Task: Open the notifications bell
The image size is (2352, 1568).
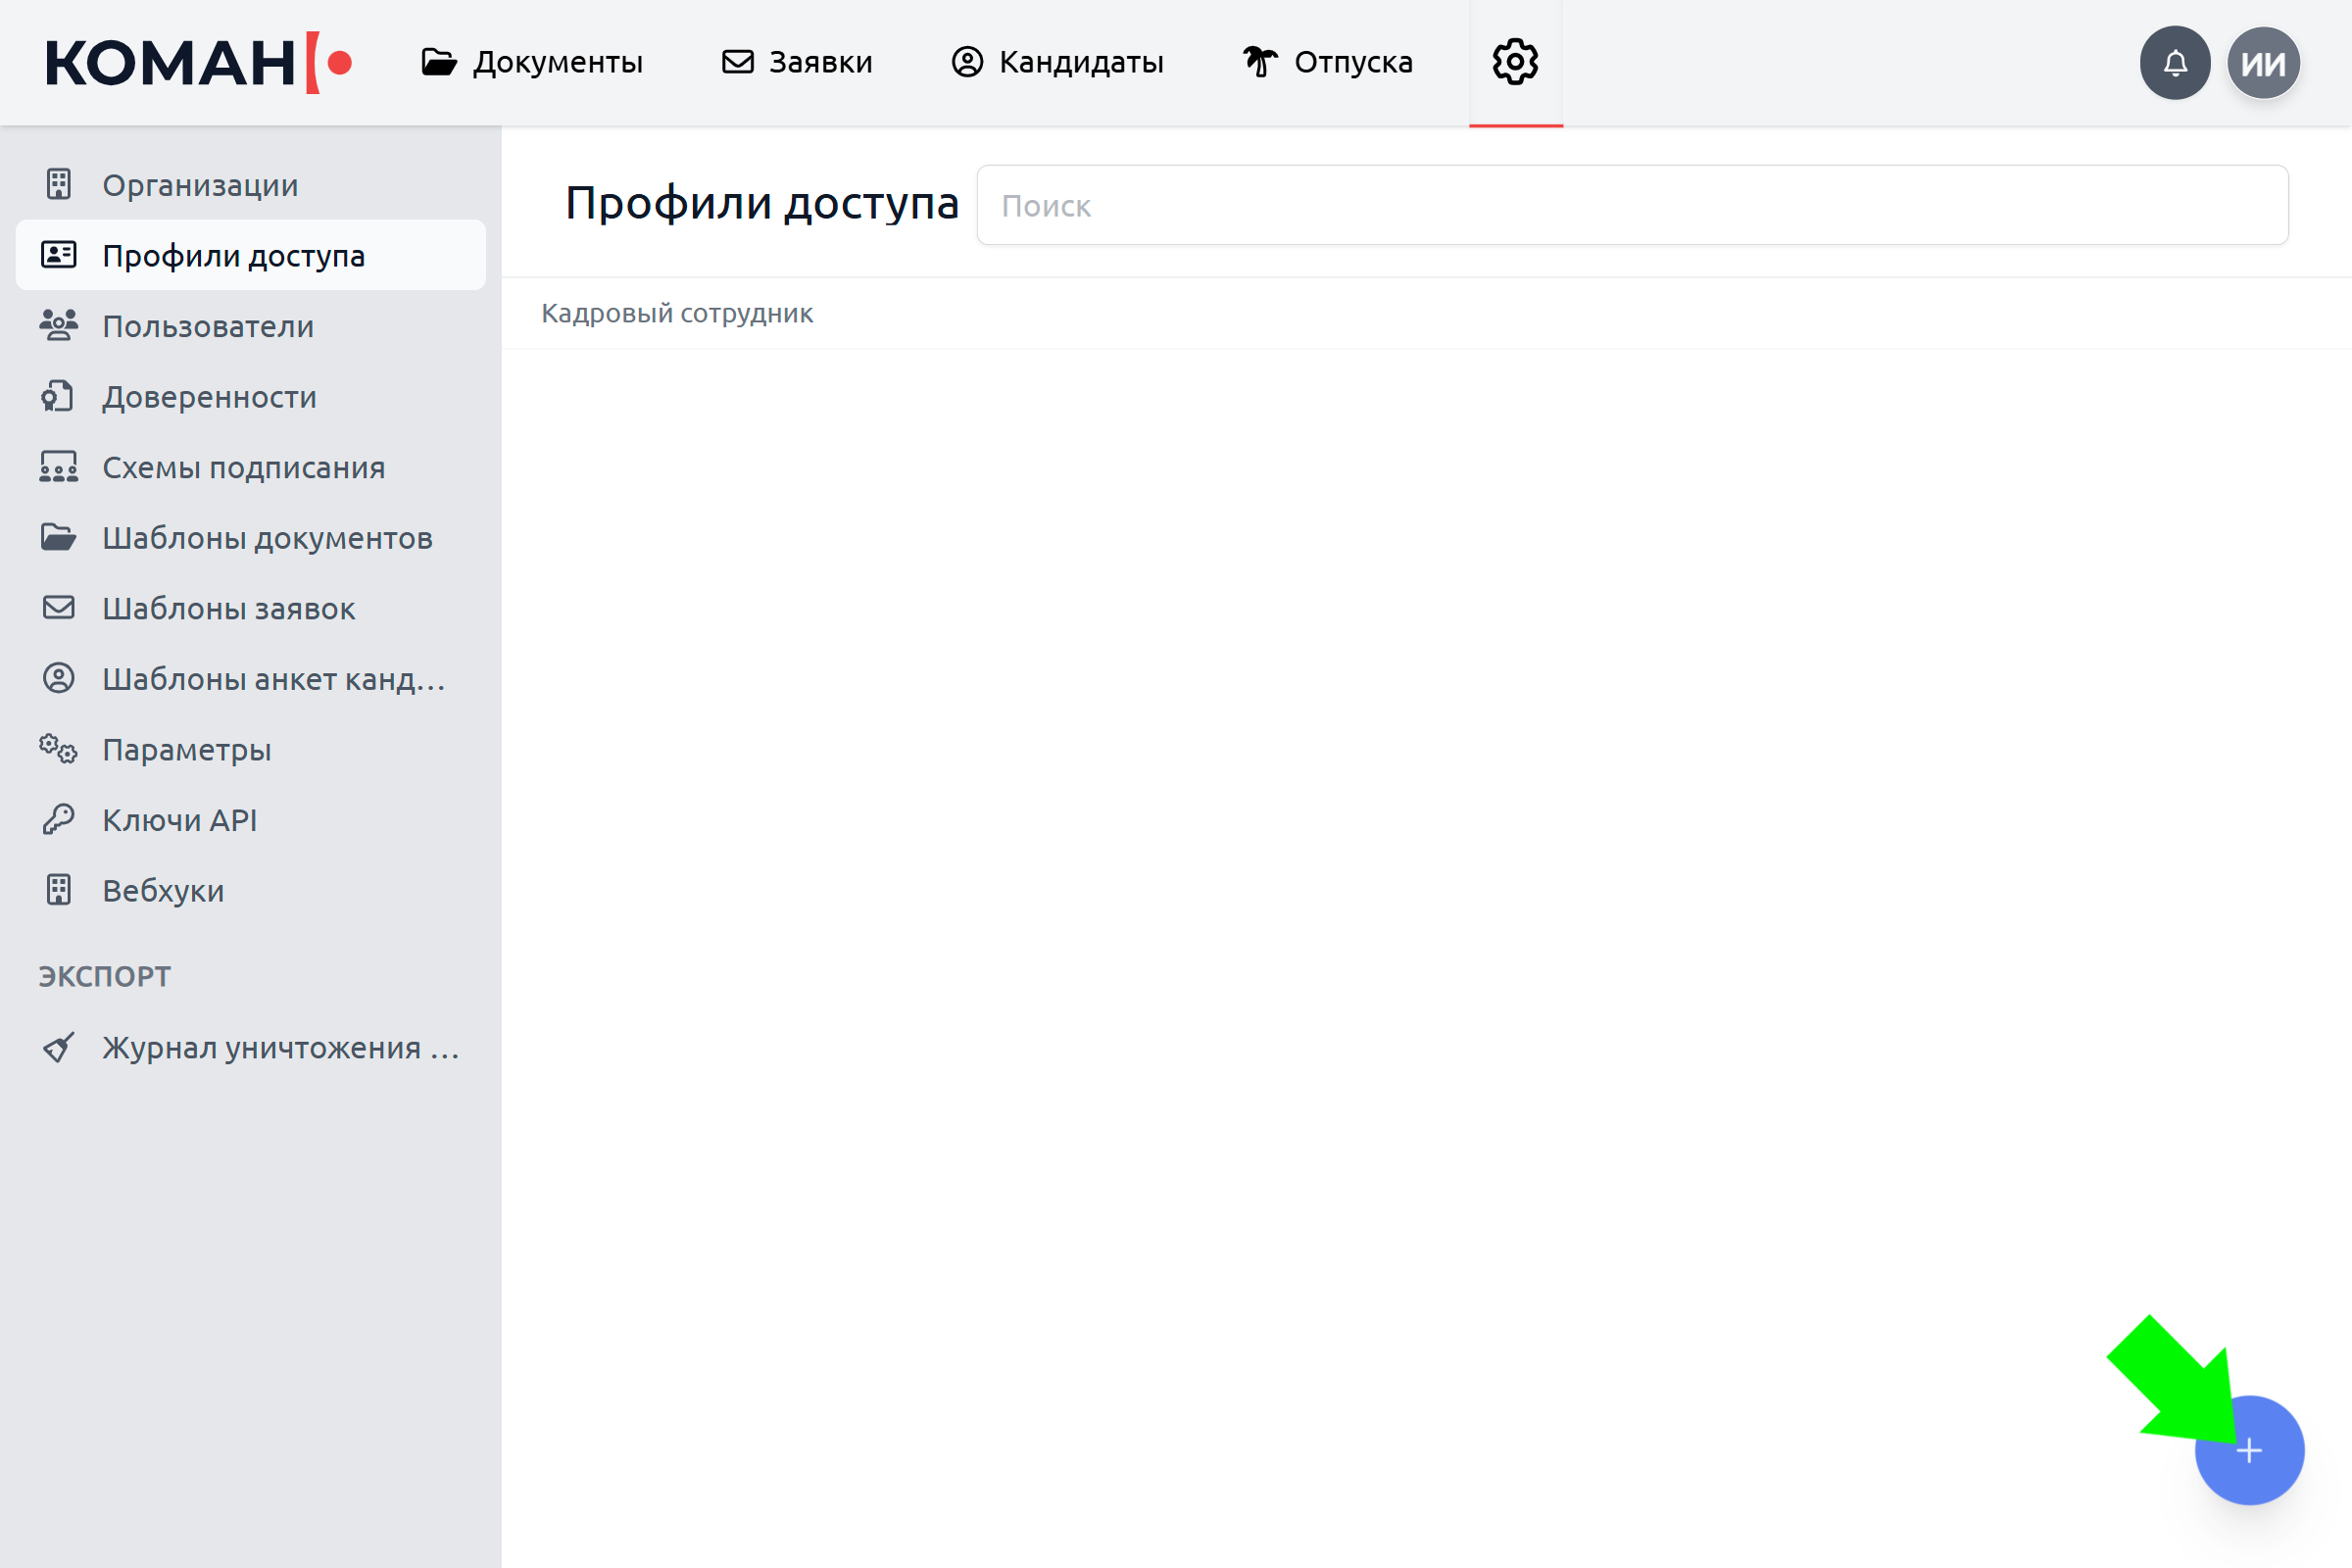Action: click(2175, 63)
